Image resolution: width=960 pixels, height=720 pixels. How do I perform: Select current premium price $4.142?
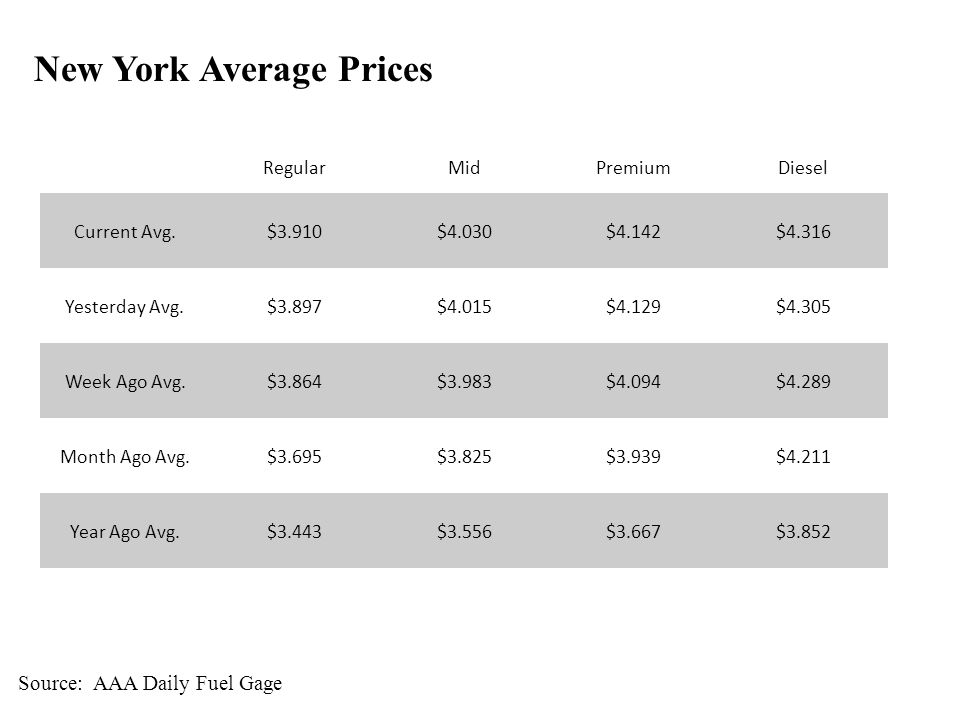tap(633, 231)
